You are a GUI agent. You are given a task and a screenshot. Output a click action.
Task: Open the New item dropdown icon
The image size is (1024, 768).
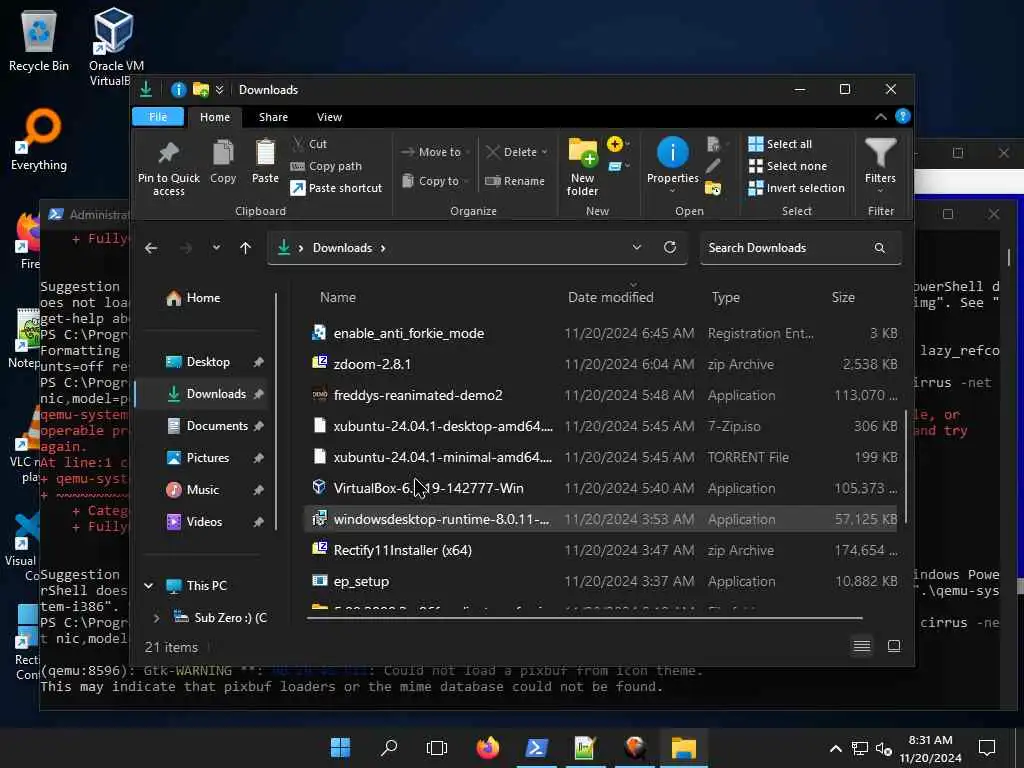click(x=618, y=144)
